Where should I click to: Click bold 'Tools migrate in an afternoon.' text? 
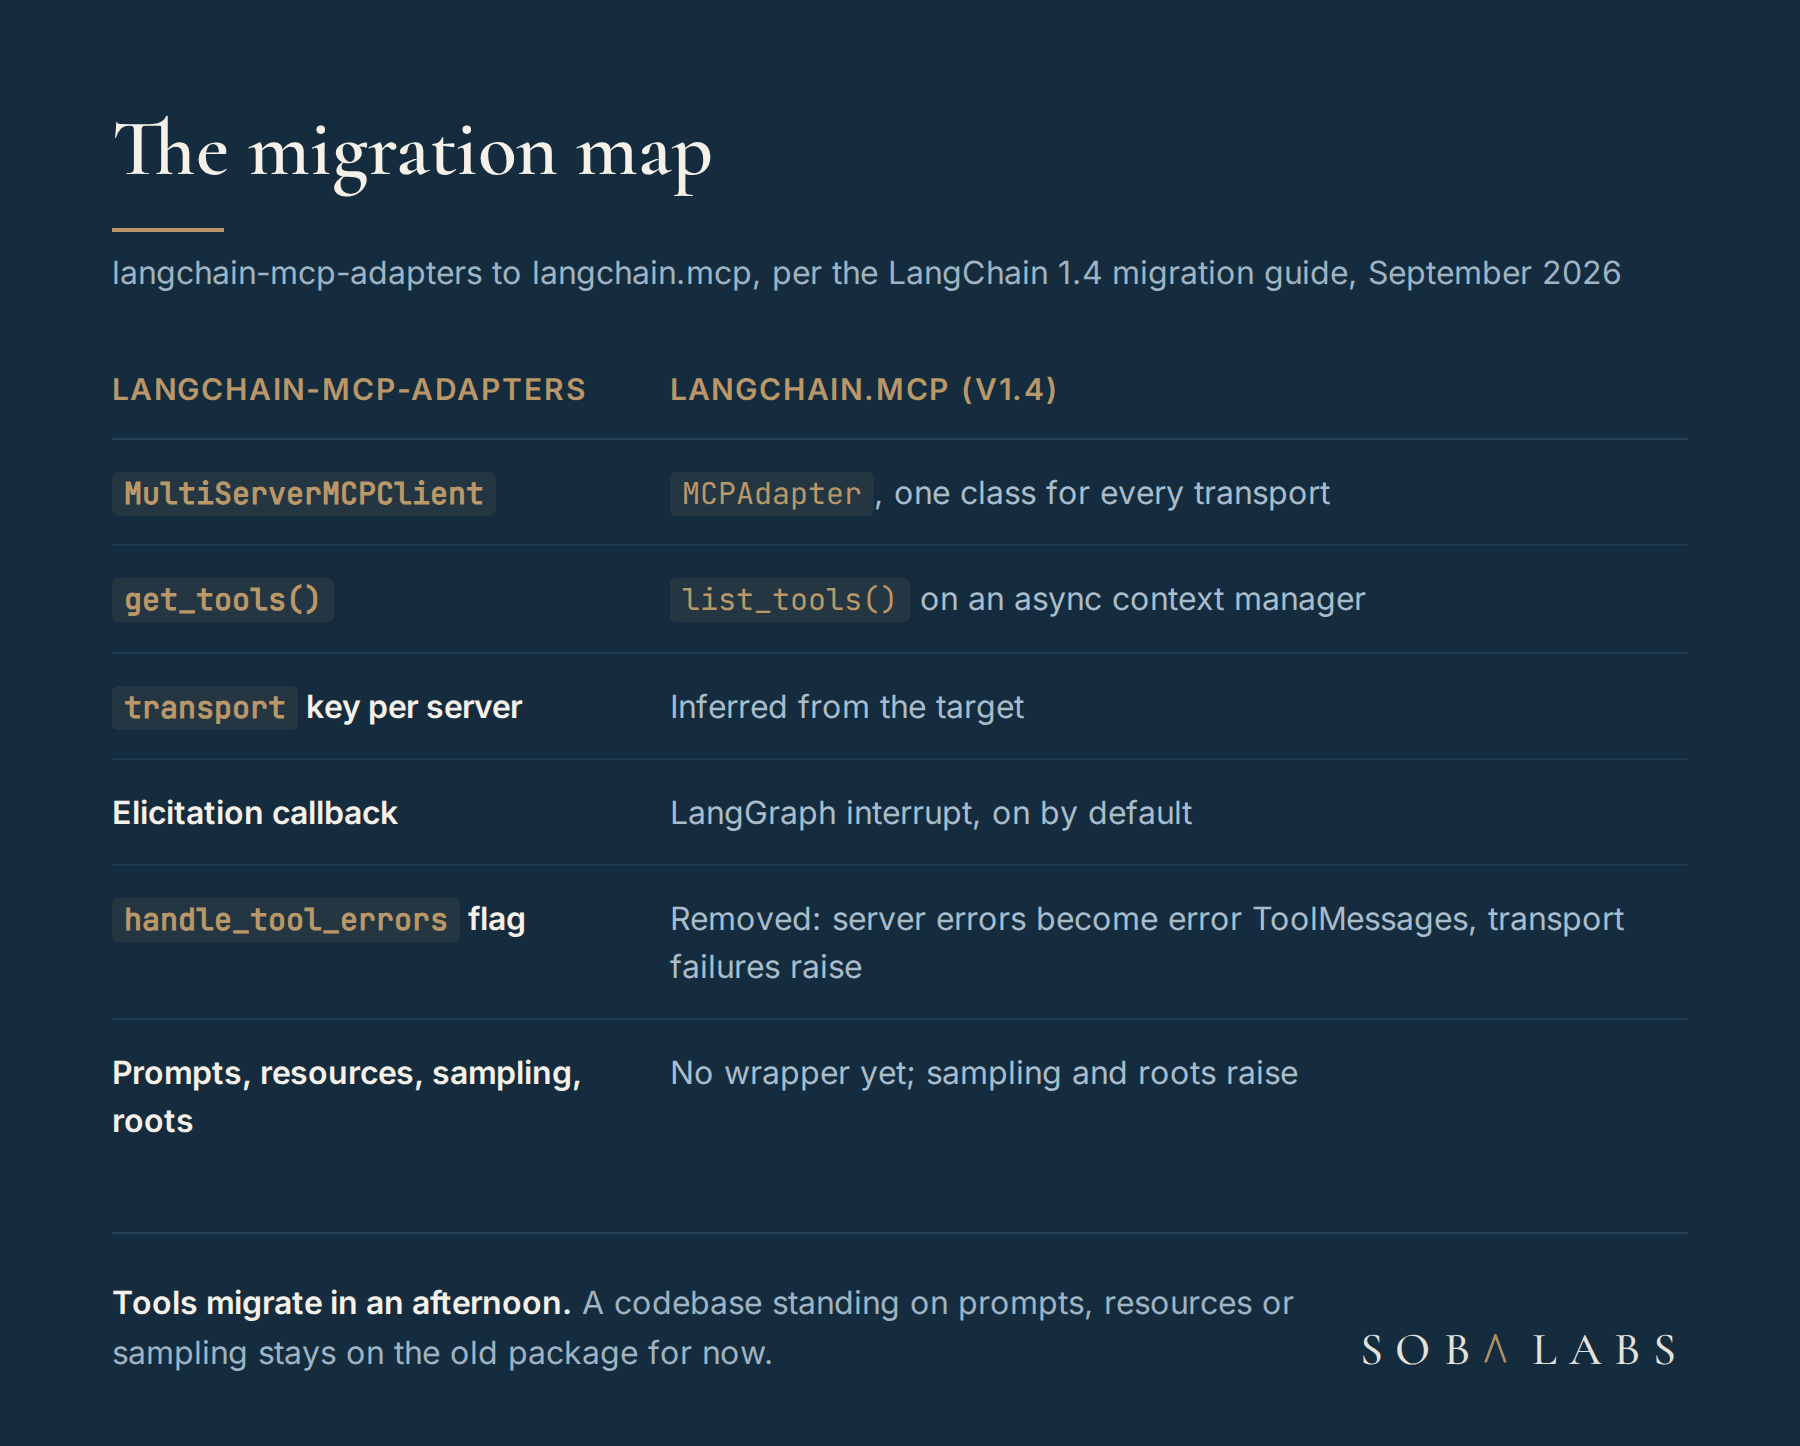[x=342, y=1303]
